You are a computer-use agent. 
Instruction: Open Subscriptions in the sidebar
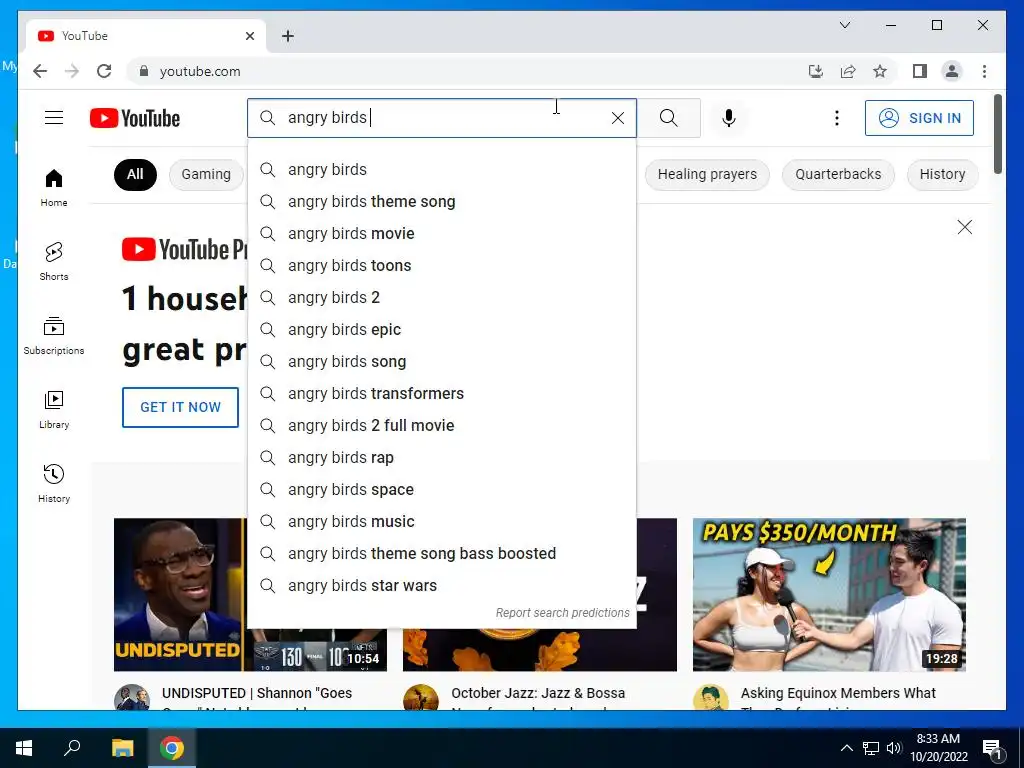pyautogui.click(x=54, y=336)
